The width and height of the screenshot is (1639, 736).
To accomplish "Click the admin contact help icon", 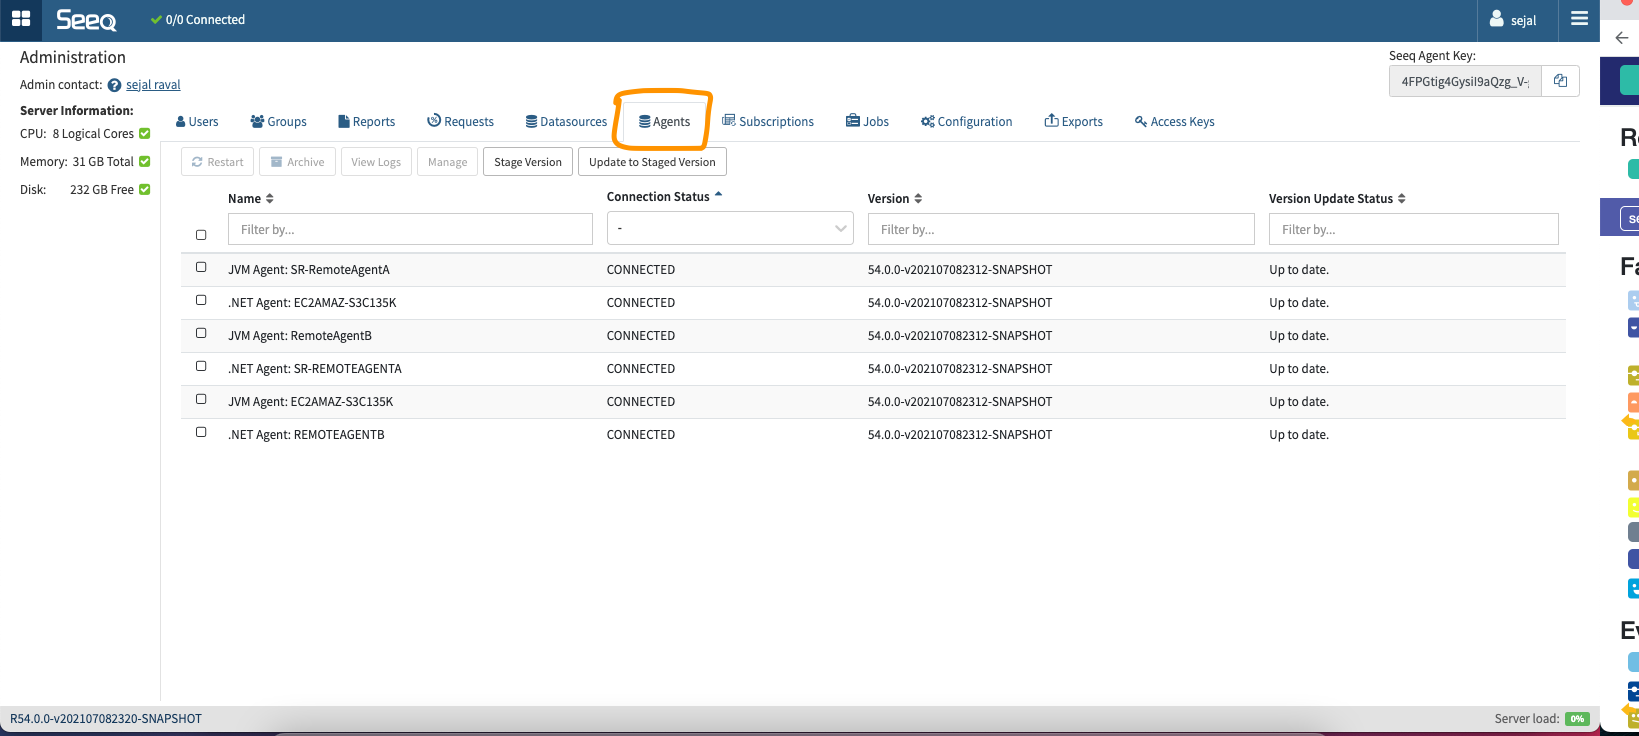I will tap(114, 85).
